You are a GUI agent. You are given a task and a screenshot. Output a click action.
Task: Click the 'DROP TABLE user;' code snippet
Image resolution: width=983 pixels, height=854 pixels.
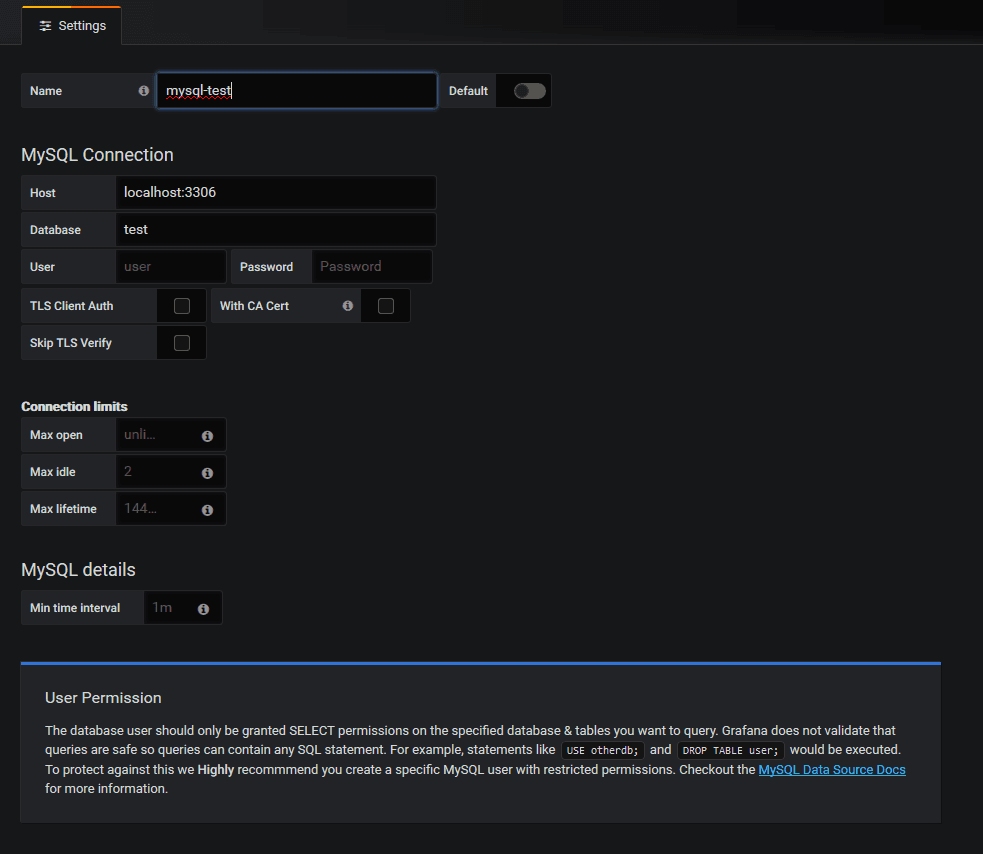[x=730, y=751]
